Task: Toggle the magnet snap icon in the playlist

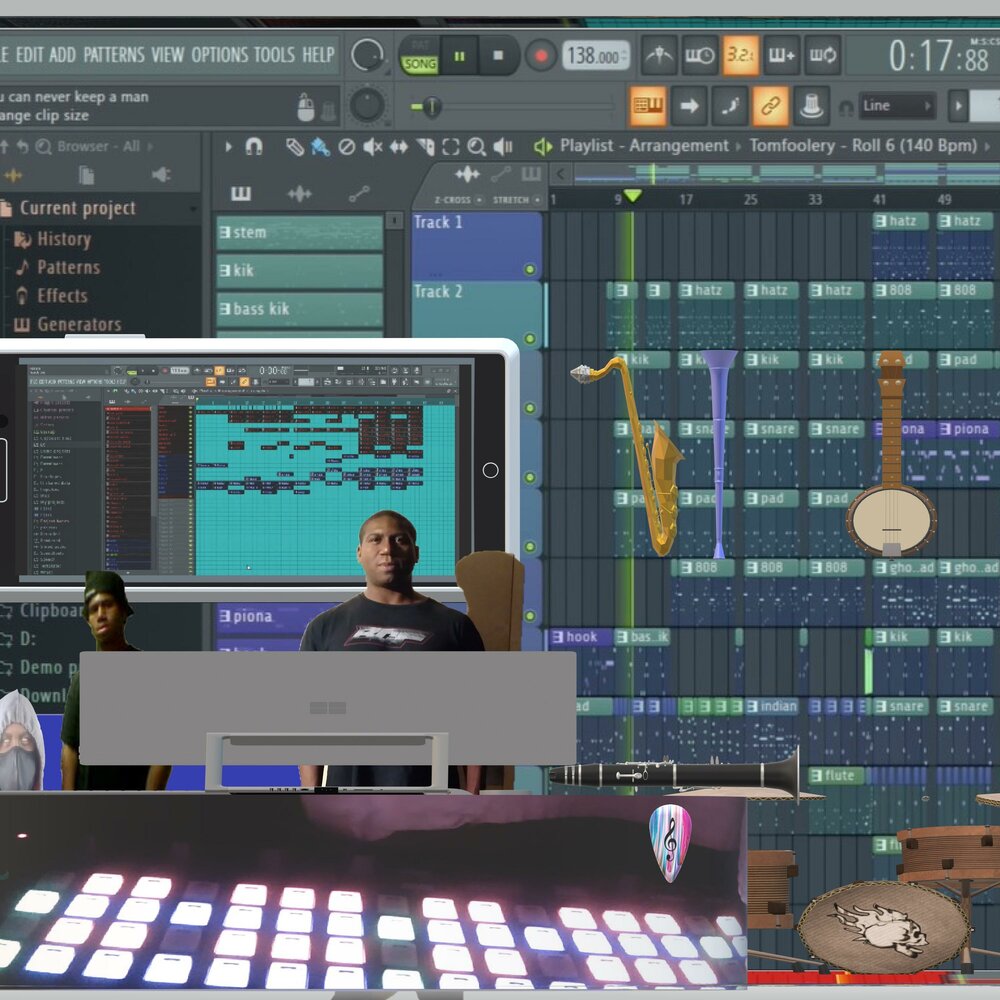Action: pyautogui.click(x=254, y=147)
